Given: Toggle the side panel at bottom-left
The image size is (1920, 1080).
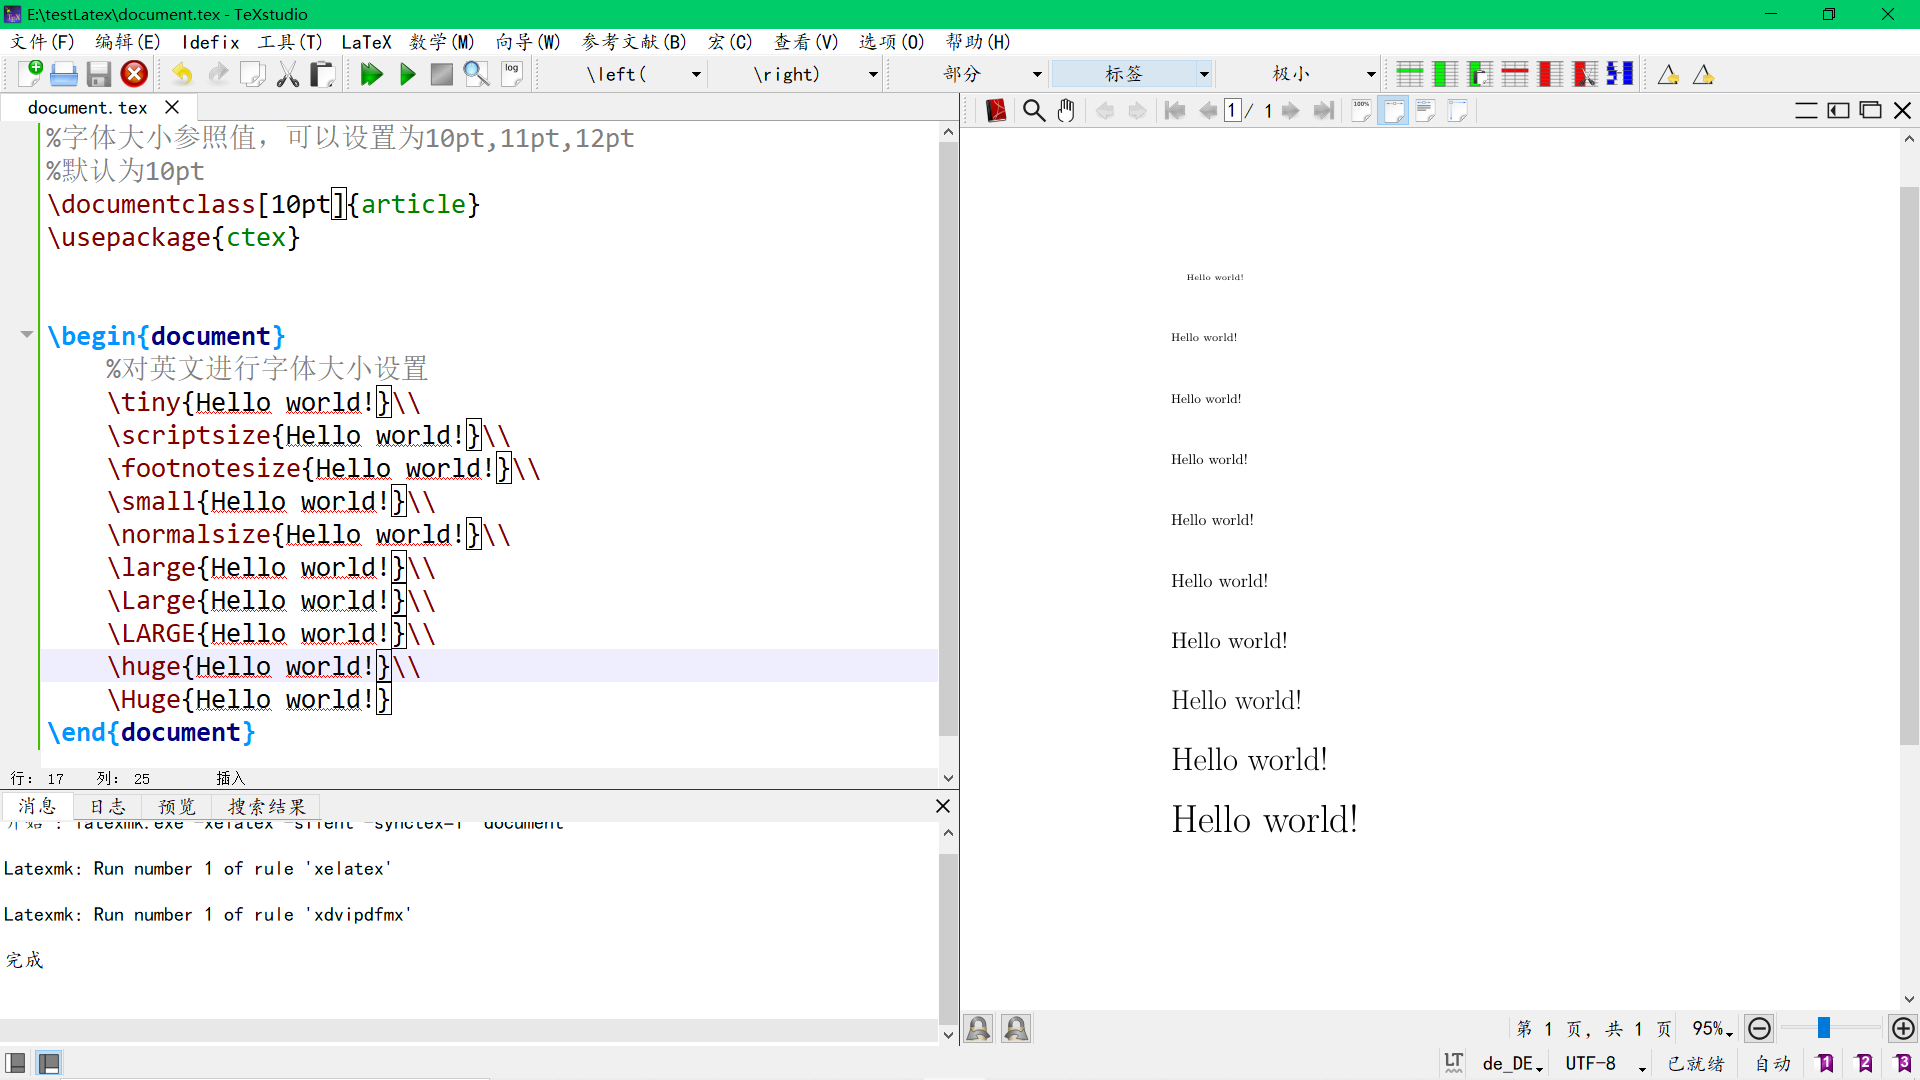Looking at the screenshot, I should pos(15,1063).
